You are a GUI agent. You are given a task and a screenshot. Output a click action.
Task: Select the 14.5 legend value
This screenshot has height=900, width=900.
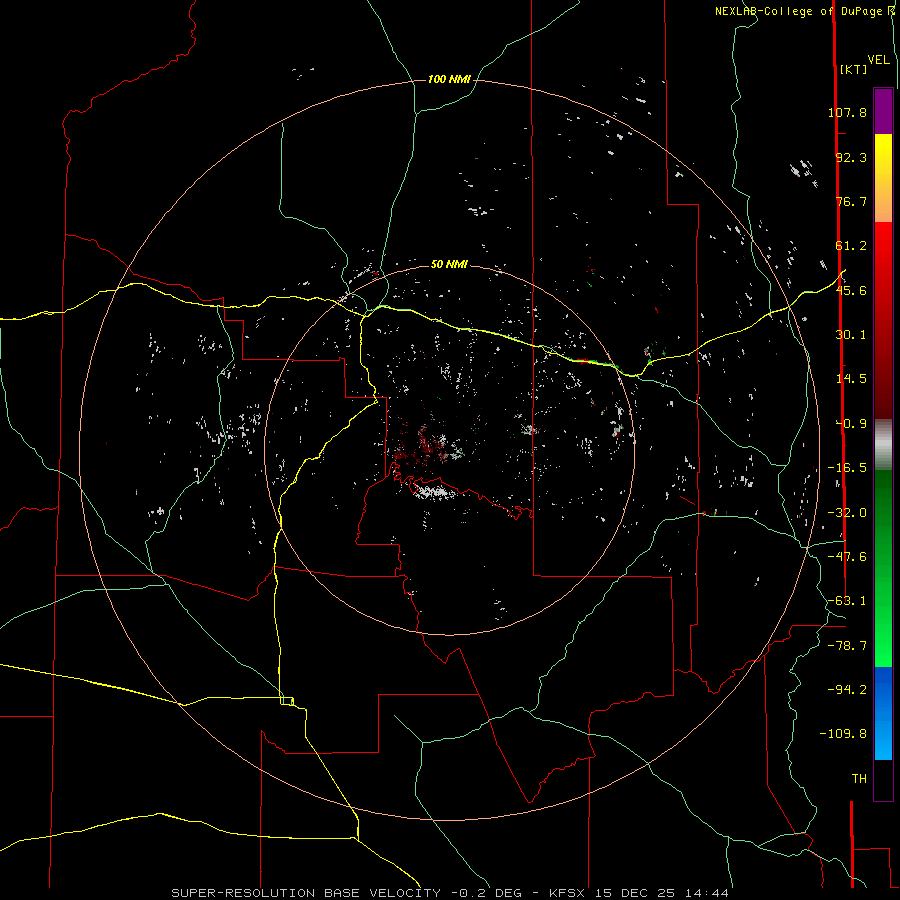tap(851, 379)
